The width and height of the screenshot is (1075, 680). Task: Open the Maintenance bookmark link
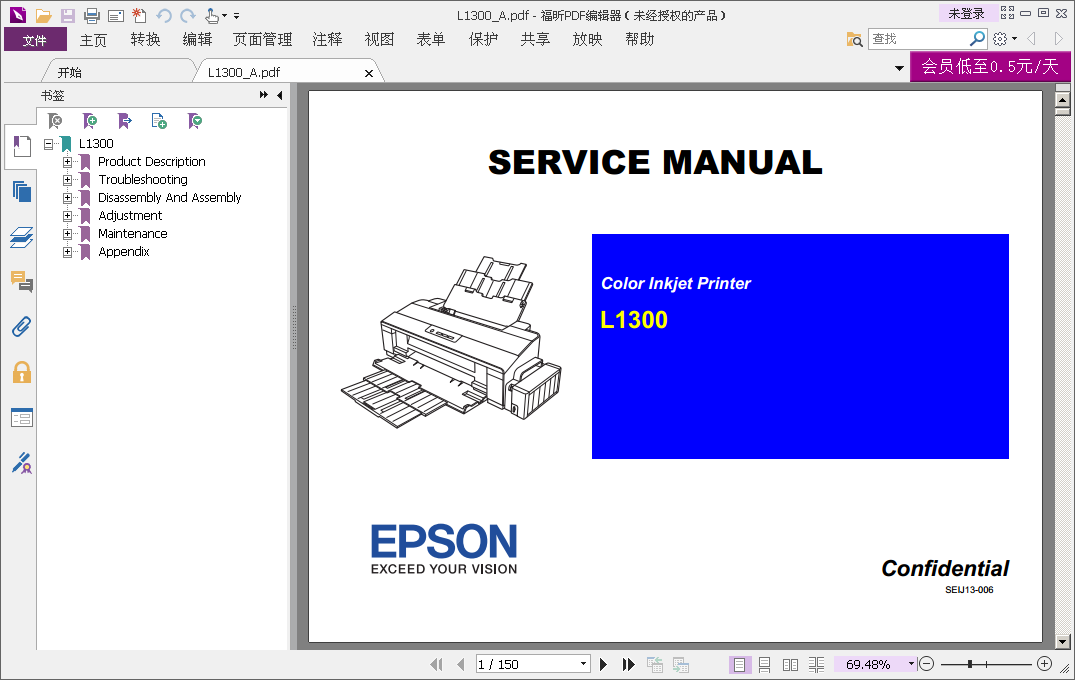click(132, 234)
